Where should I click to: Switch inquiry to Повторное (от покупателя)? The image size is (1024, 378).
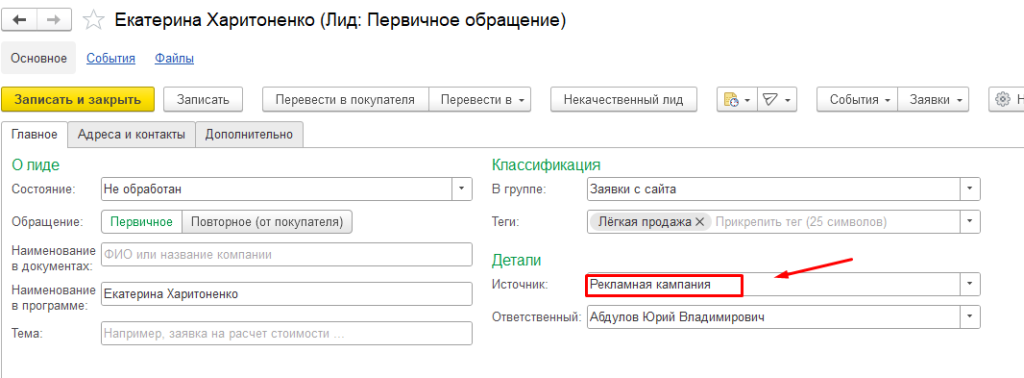coord(266,221)
